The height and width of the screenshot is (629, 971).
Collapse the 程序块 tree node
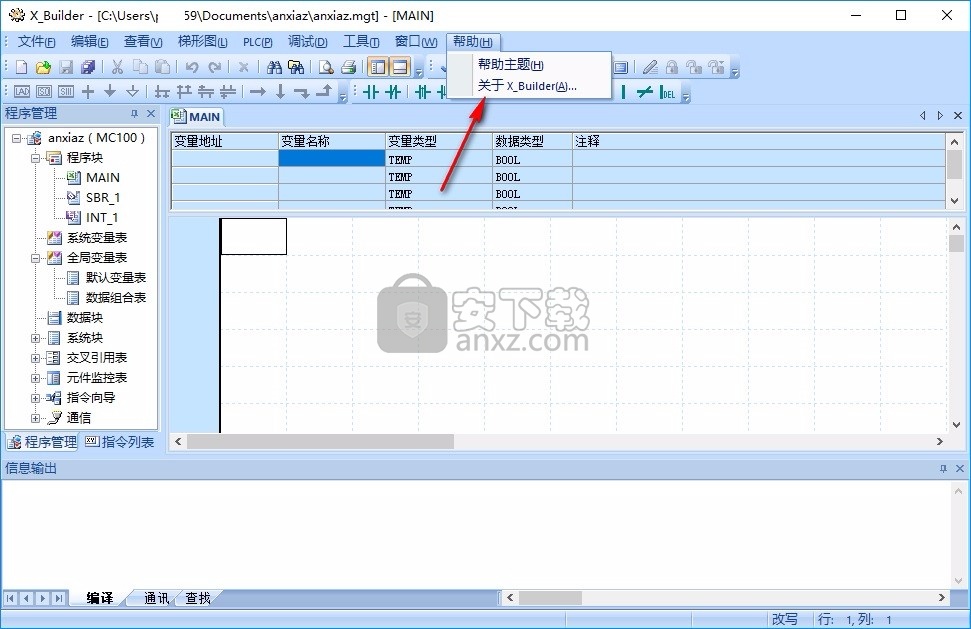coord(35,158)
